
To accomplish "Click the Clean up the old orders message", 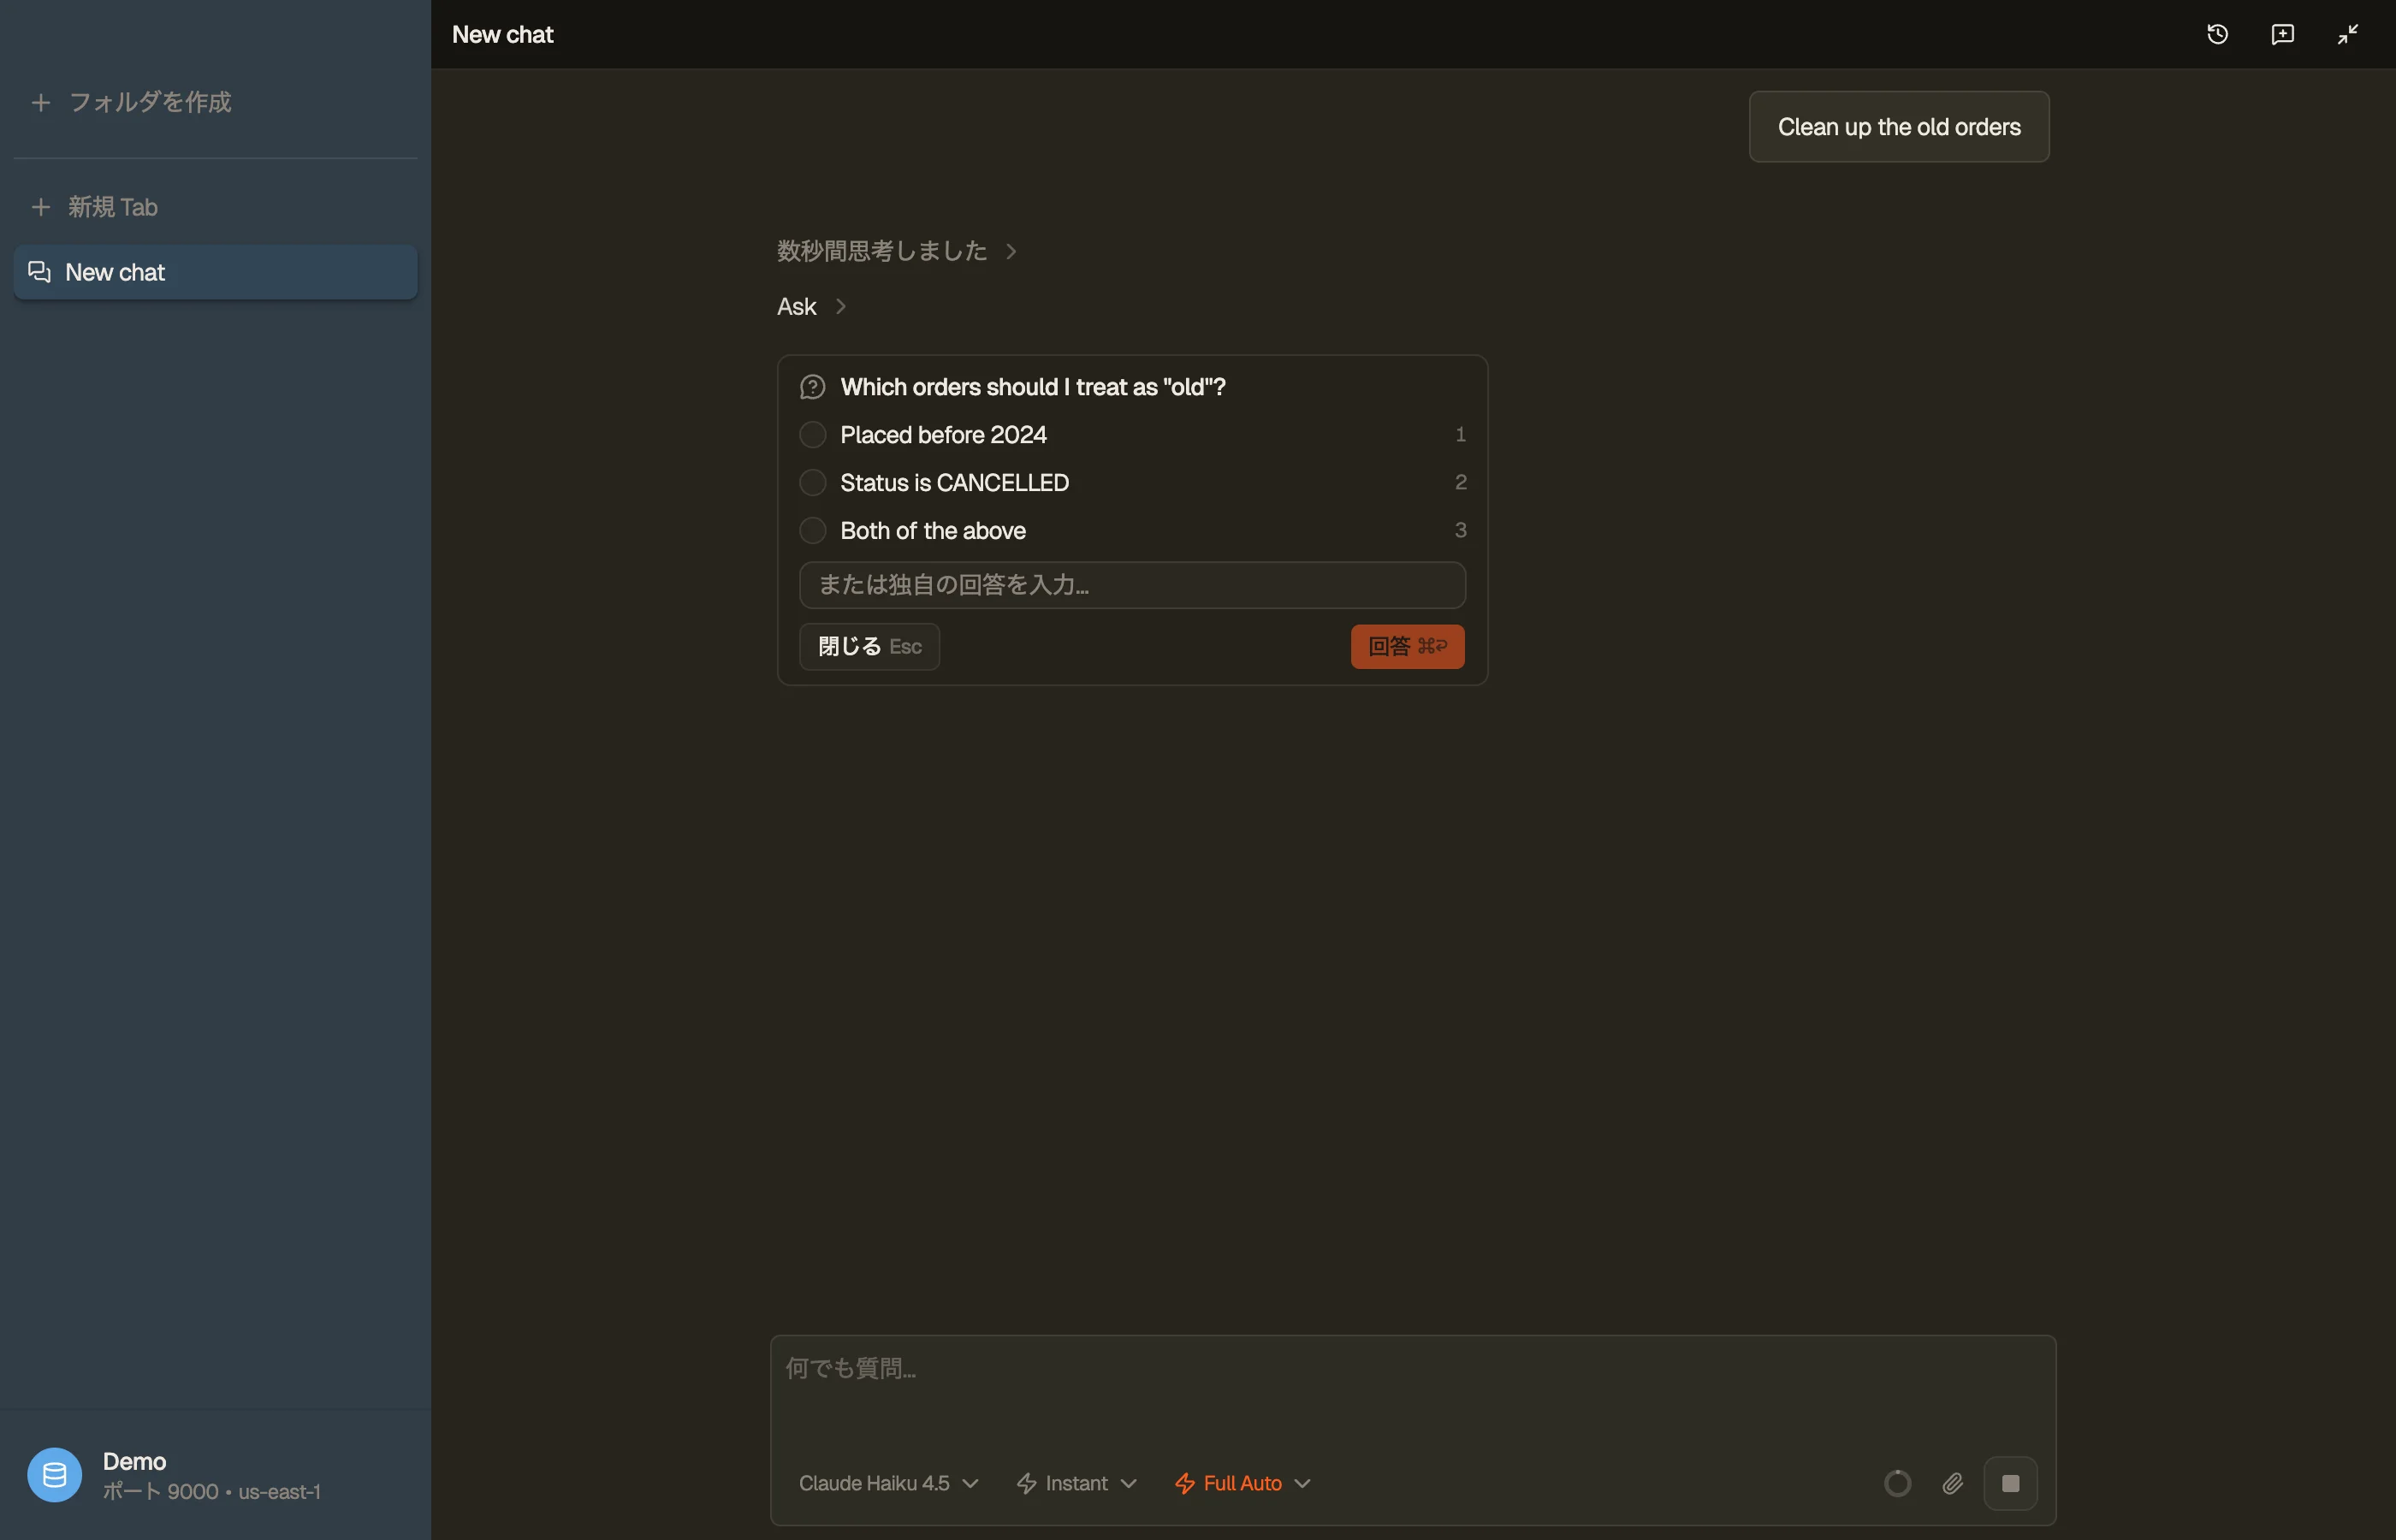I will click(1898, 127).
